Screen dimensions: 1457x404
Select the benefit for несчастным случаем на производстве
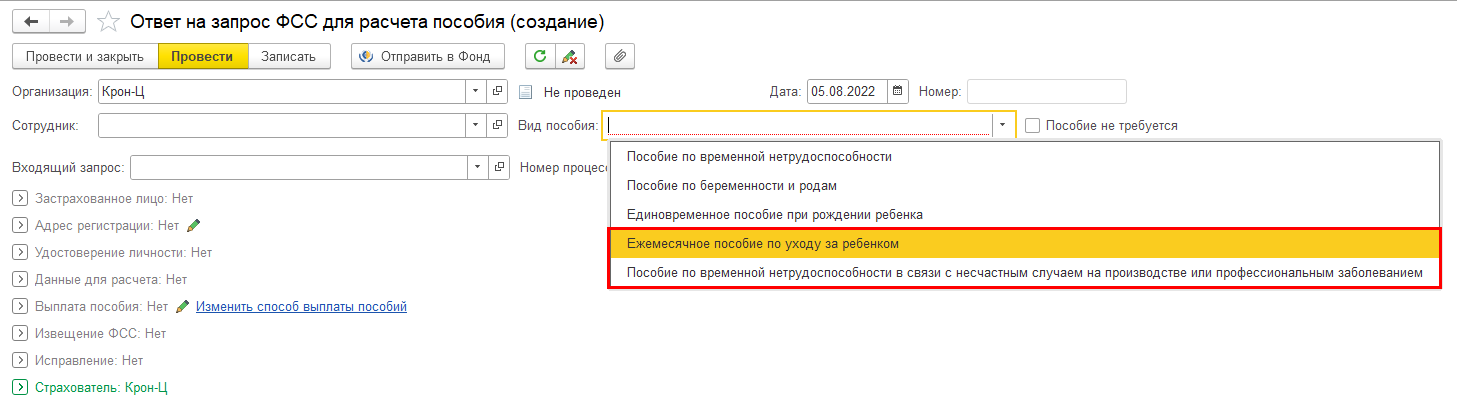click(x=1025, y=272)
